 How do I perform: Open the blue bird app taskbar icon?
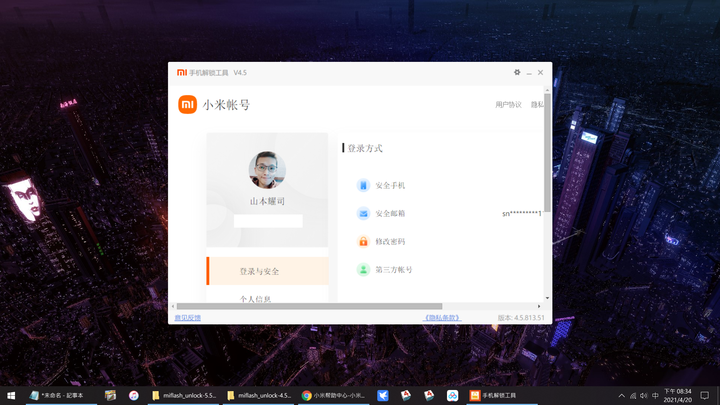[x=382, y=395]
